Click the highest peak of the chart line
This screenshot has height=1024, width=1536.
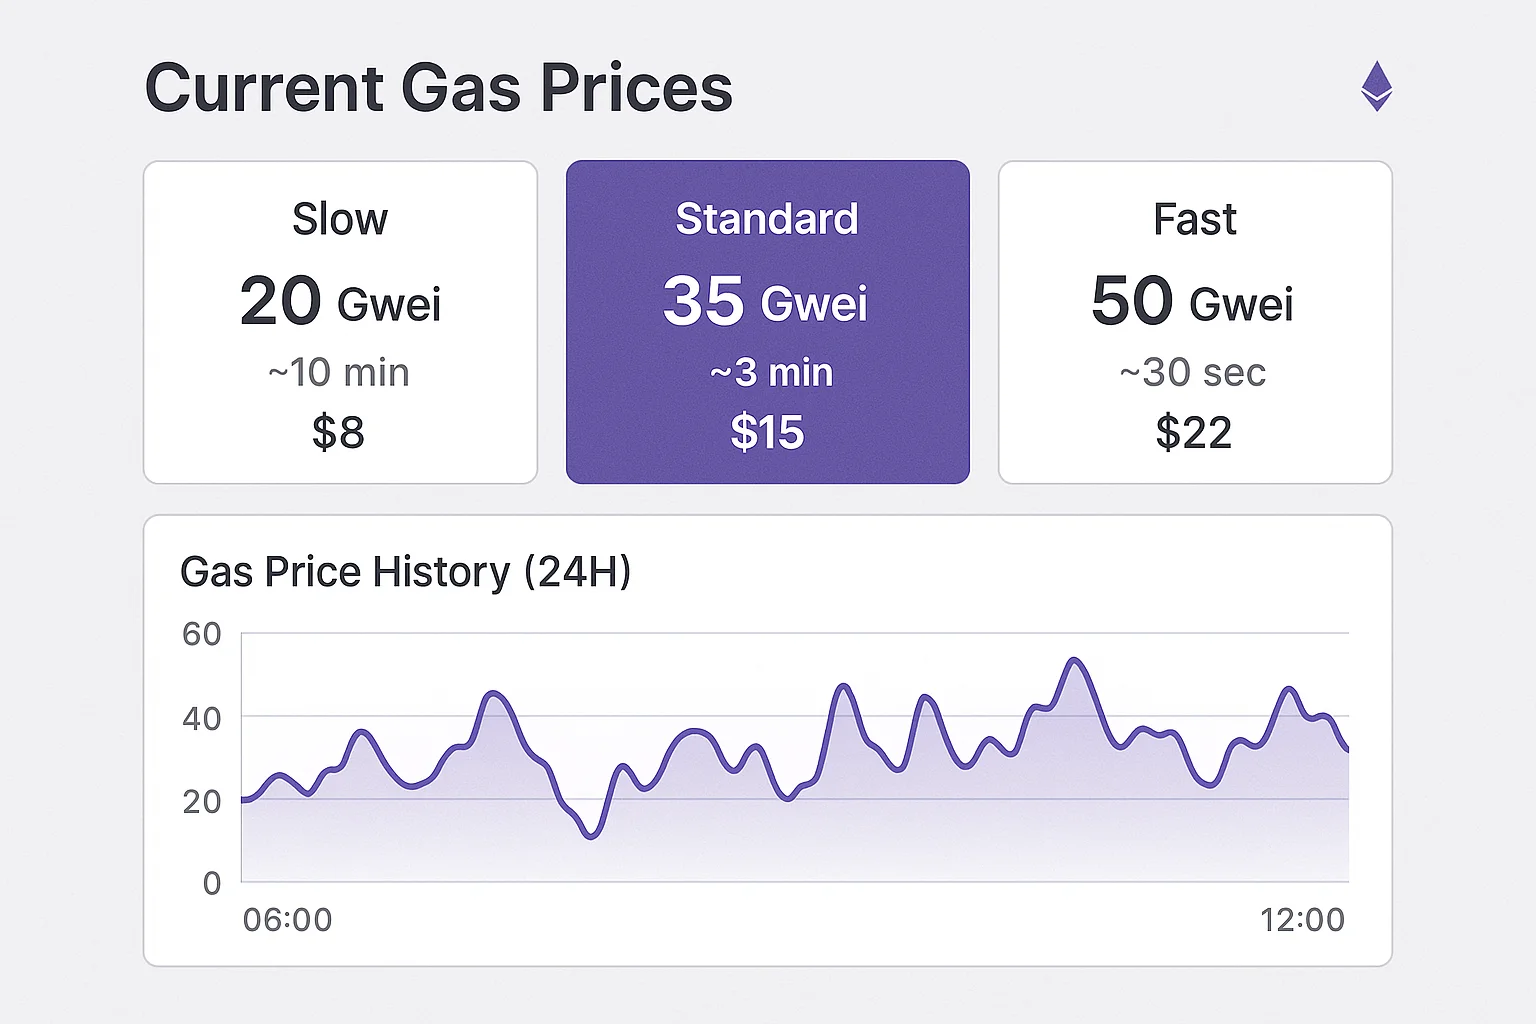1074,660
